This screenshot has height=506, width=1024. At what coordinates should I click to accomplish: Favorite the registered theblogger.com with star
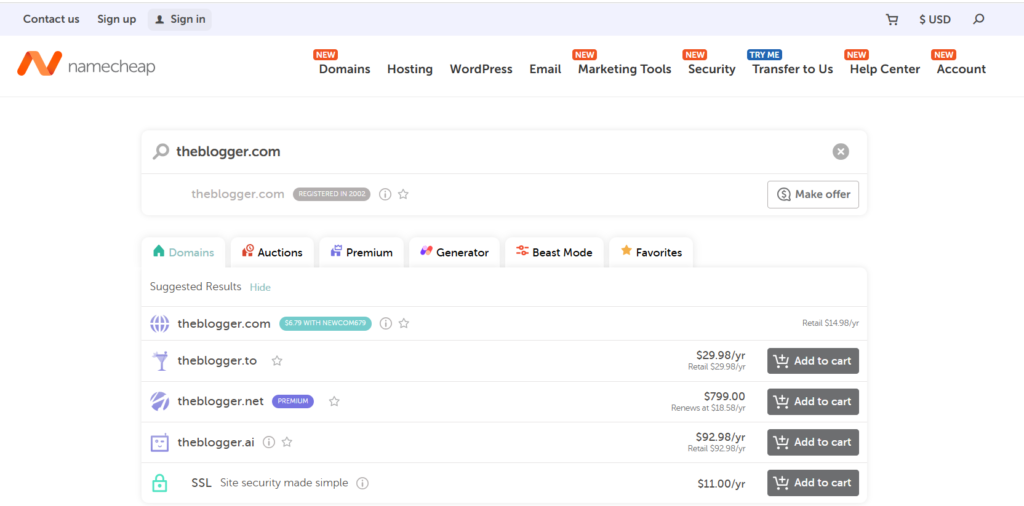point(404,194)
